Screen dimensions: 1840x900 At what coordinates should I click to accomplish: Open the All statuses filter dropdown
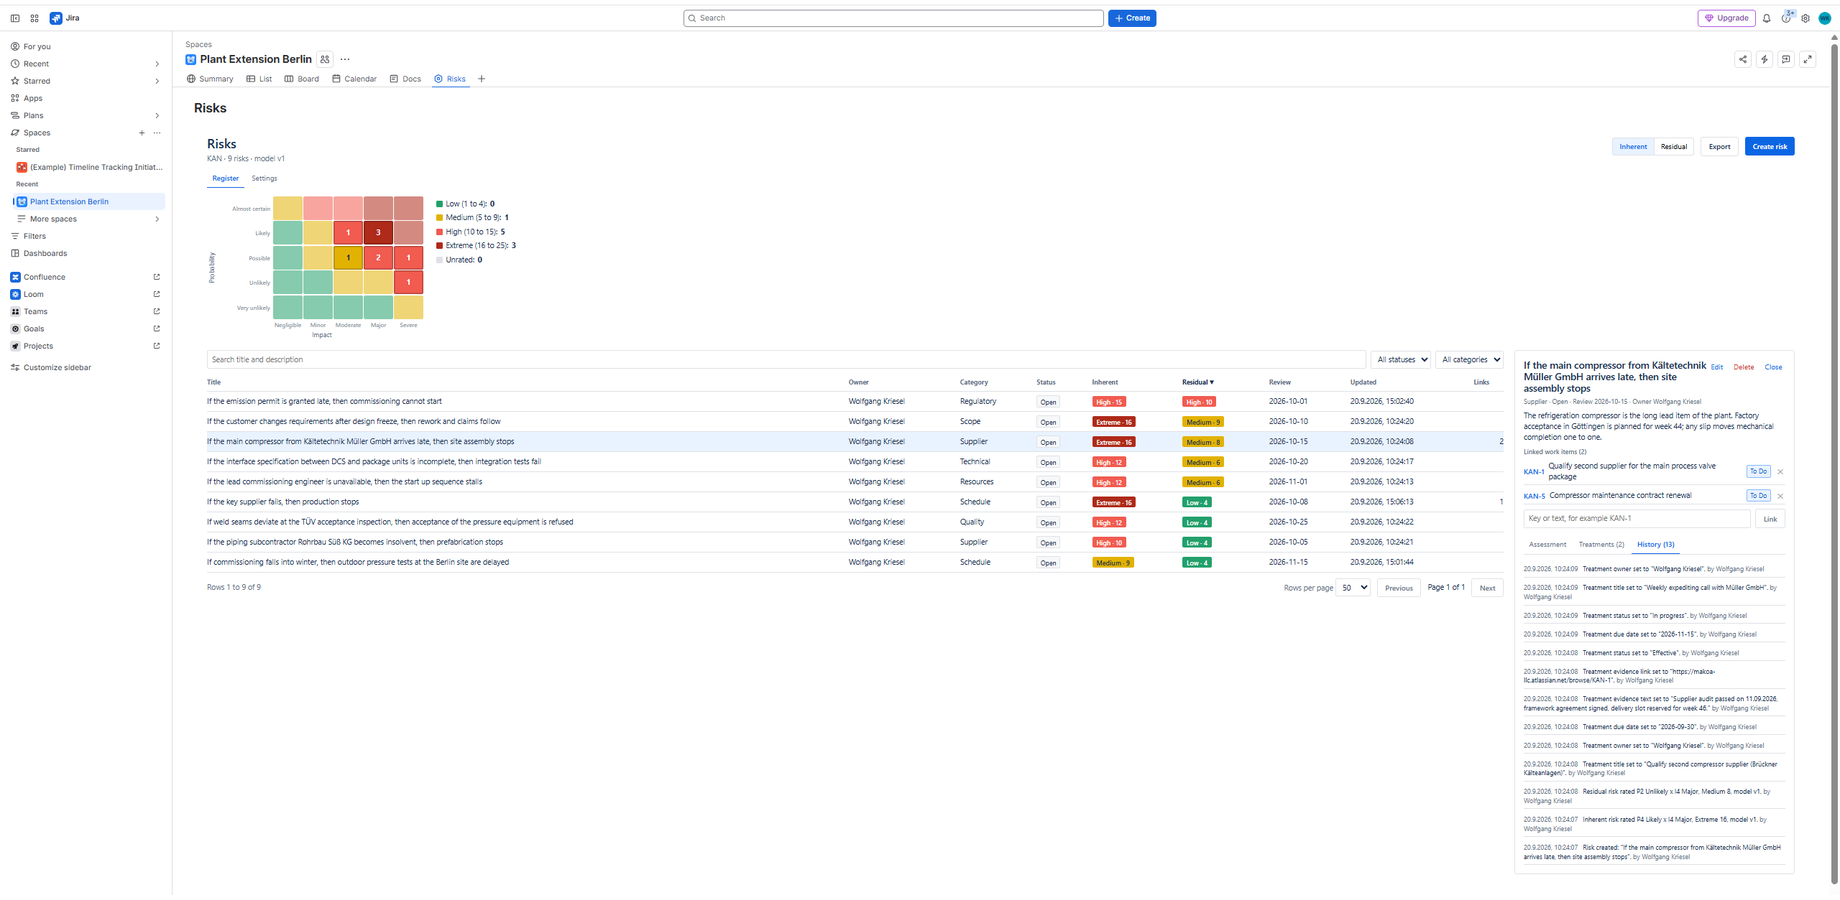coord(1401,360)
